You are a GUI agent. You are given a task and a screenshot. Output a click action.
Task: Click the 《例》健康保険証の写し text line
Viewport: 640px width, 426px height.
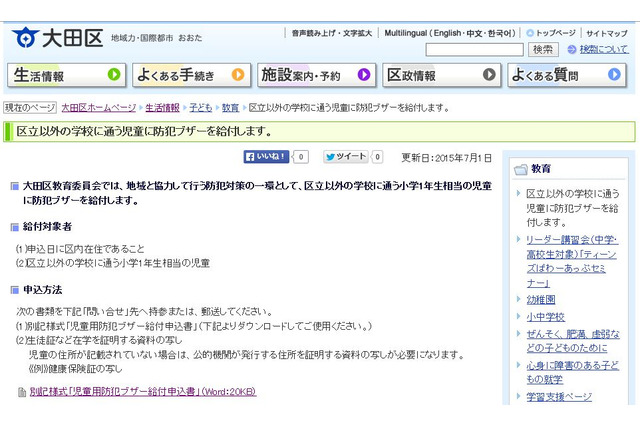pos(76,369)
